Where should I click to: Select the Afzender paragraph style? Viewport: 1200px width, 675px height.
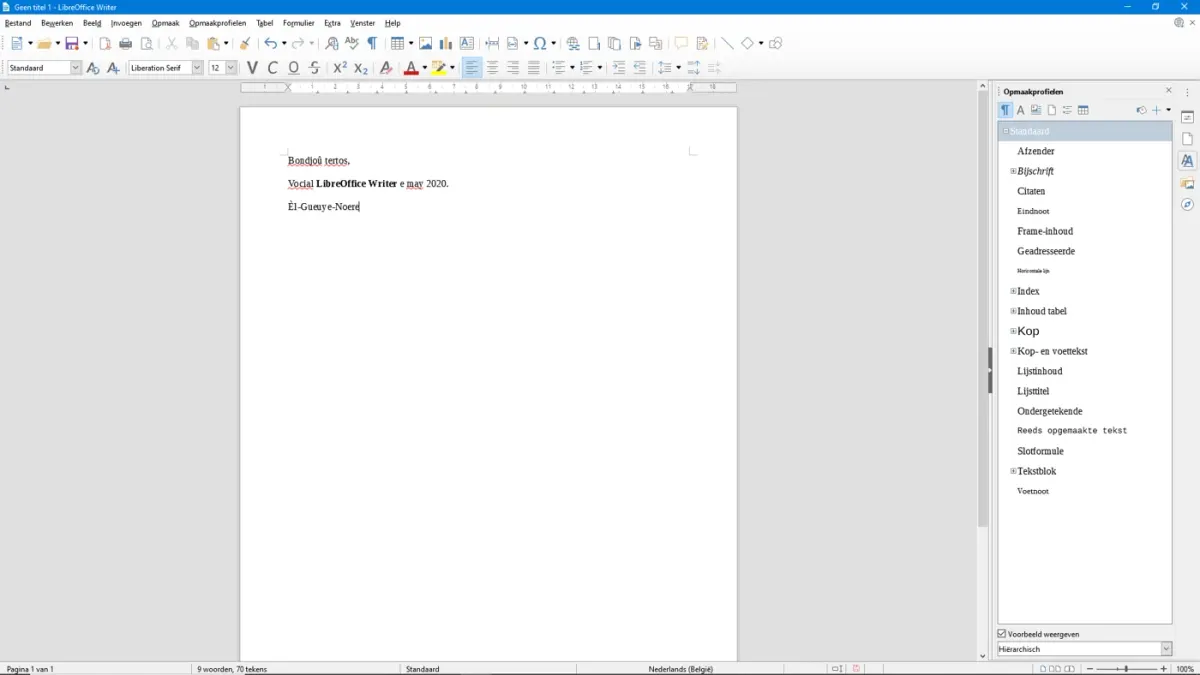coord(1036,151)
